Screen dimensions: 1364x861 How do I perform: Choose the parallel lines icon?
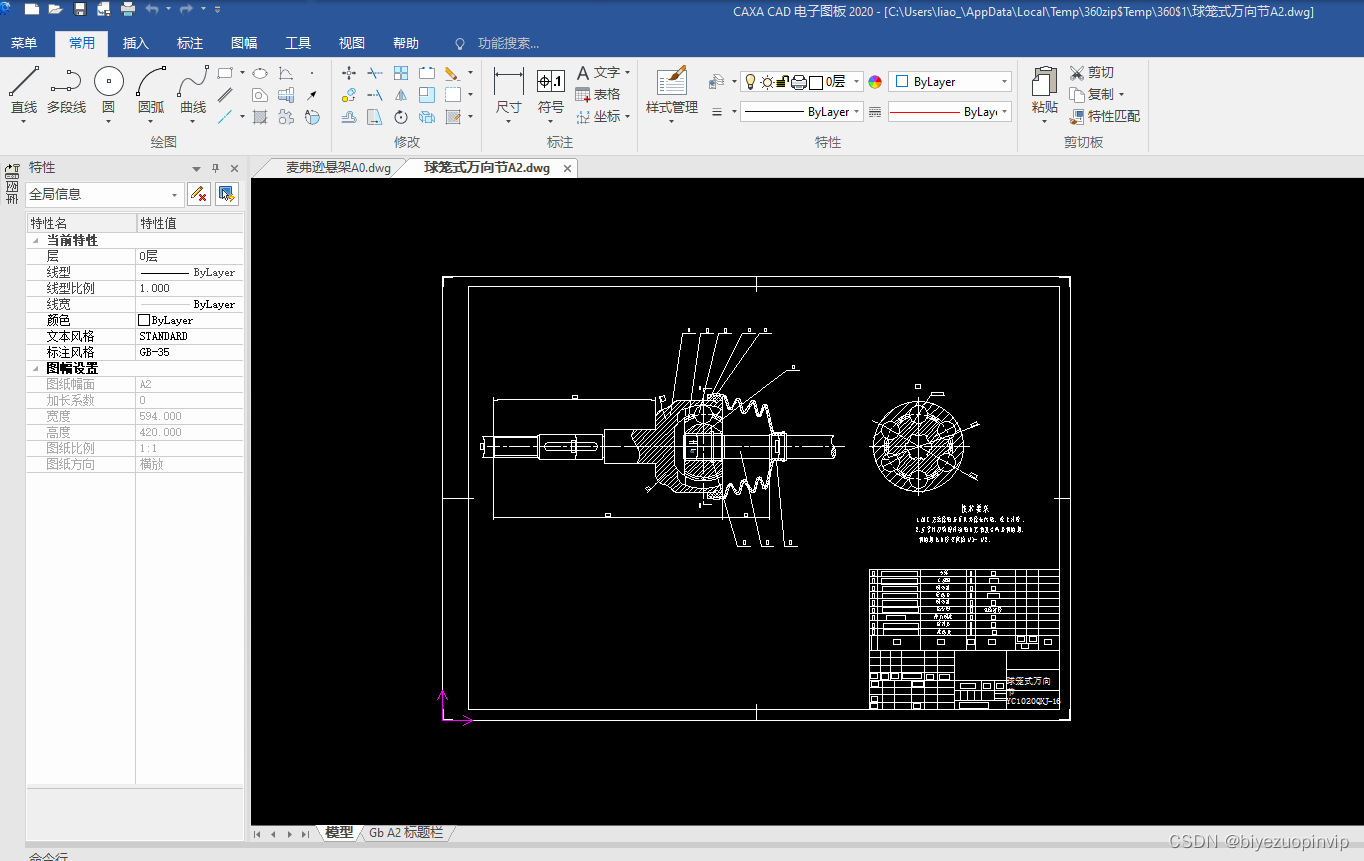(x=225, y=95)
